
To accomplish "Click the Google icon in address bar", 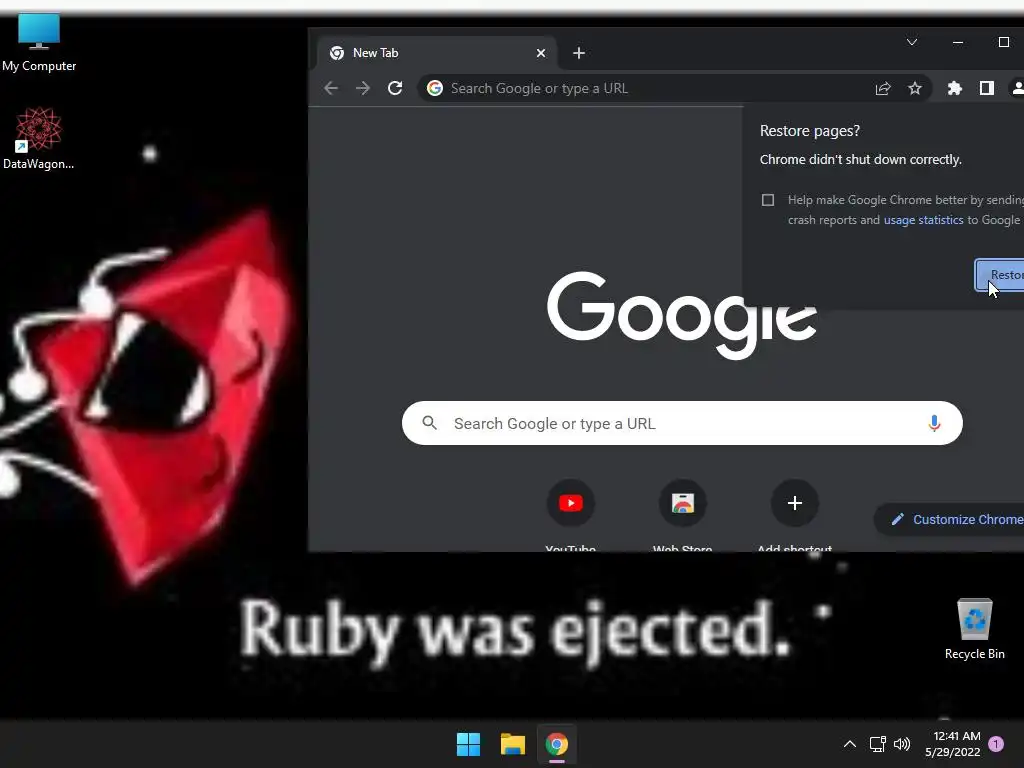I will (x=435, y=88).
